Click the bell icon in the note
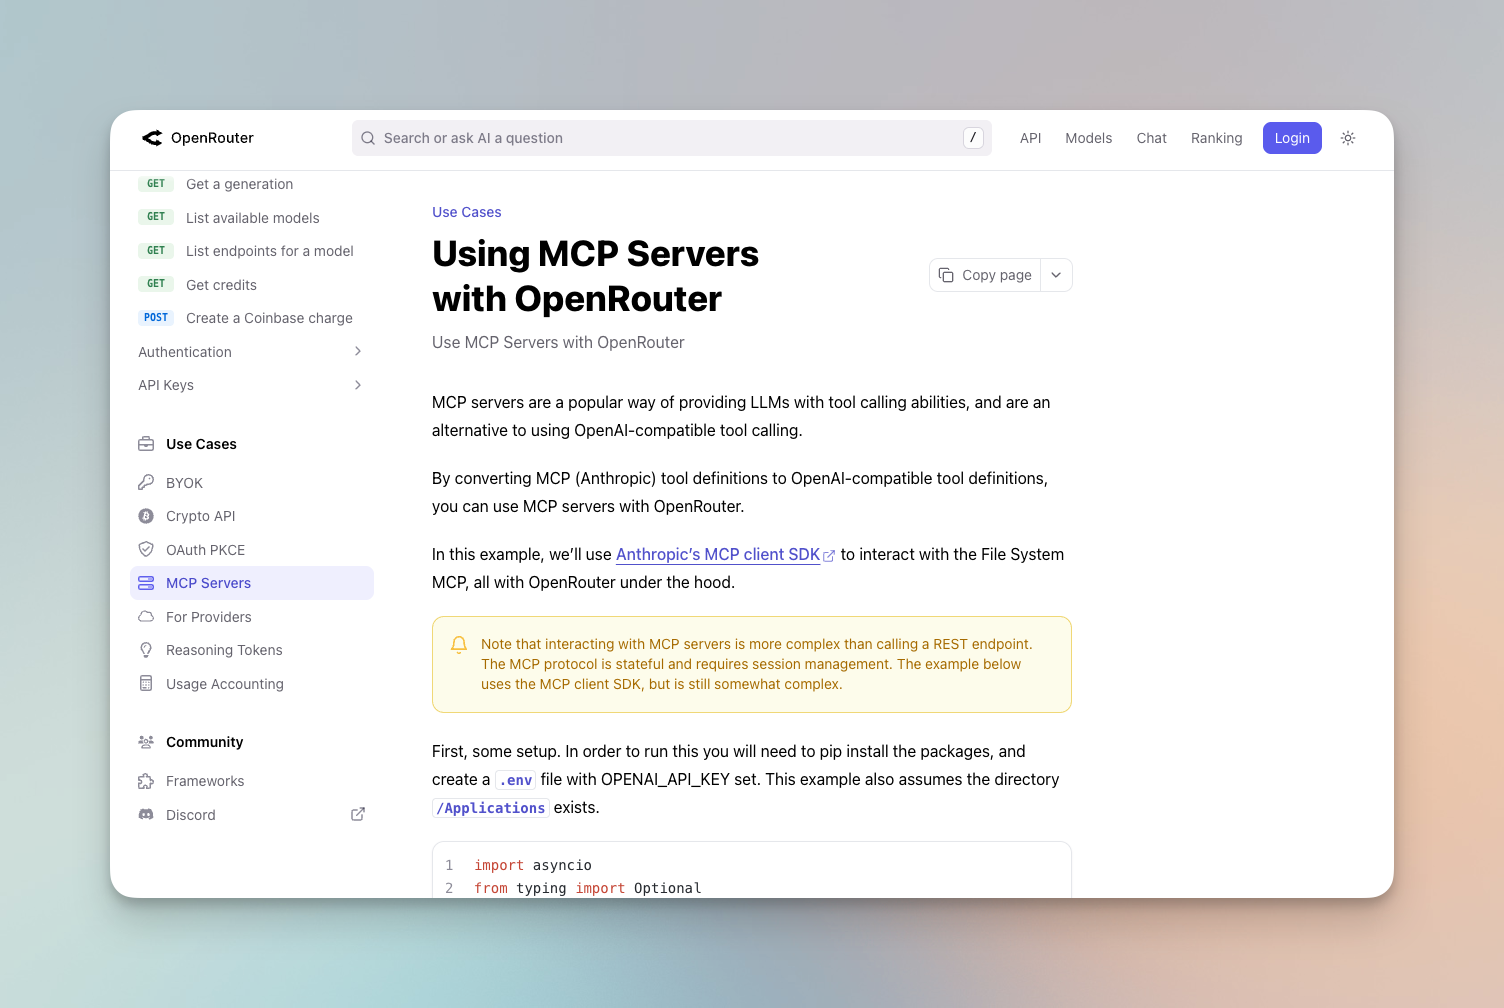Image resolution: width=1504 pixels, height=1008 pixels. pos(459,645)
